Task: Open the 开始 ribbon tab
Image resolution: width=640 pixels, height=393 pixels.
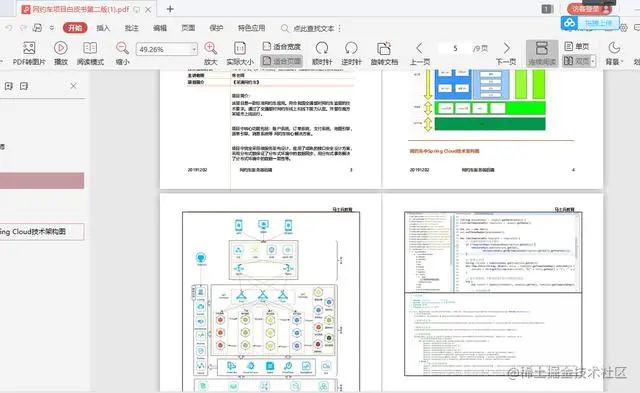Action: [75, 28]
